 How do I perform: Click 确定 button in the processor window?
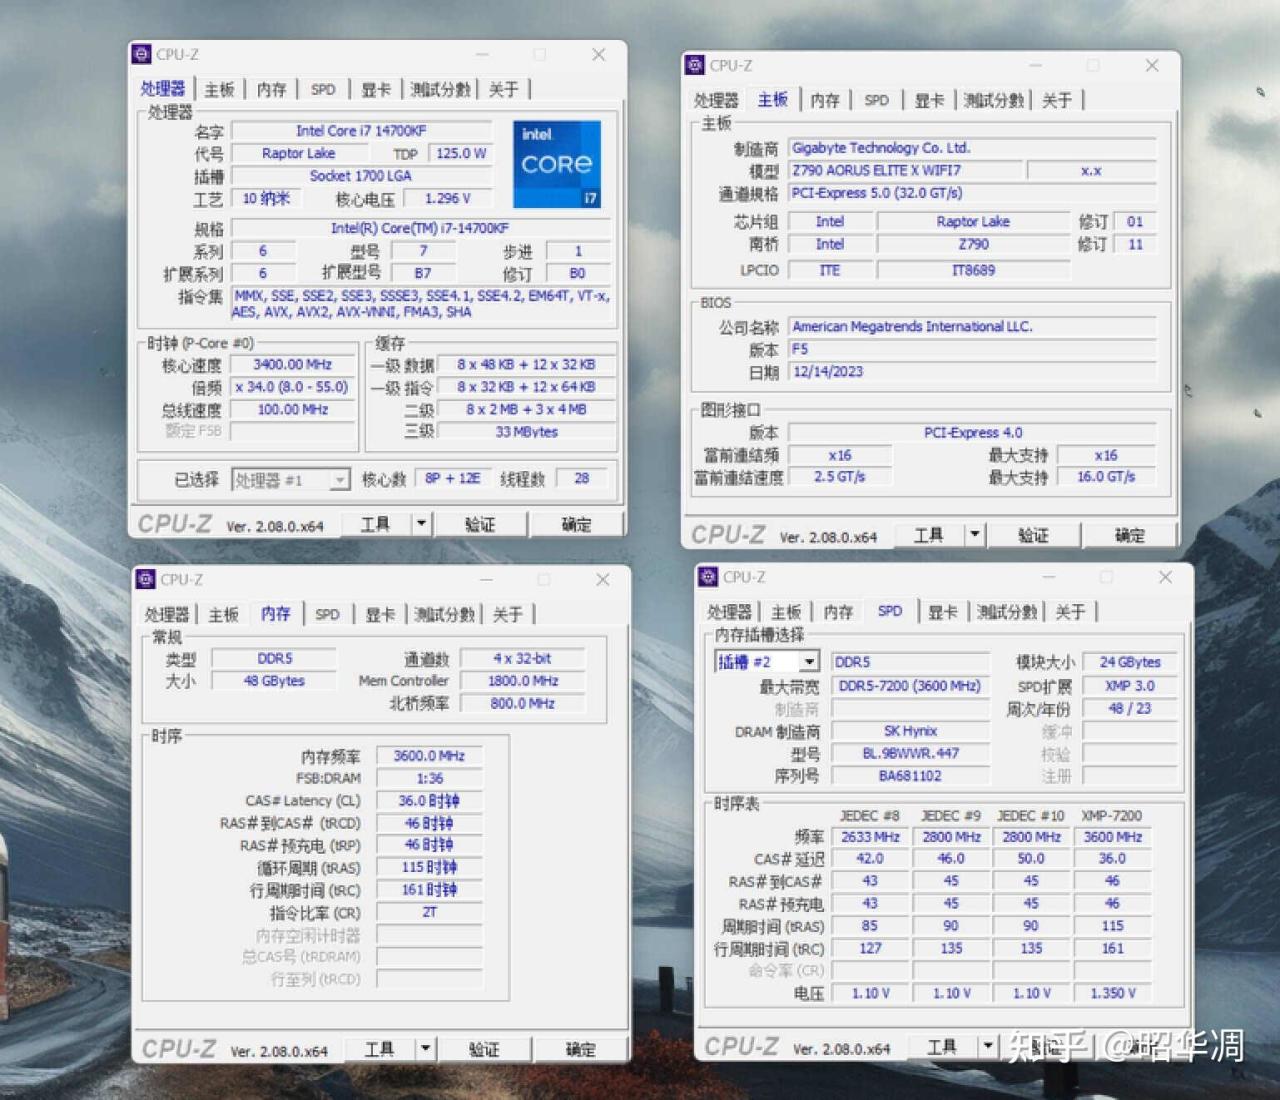[x=577, y=524]
